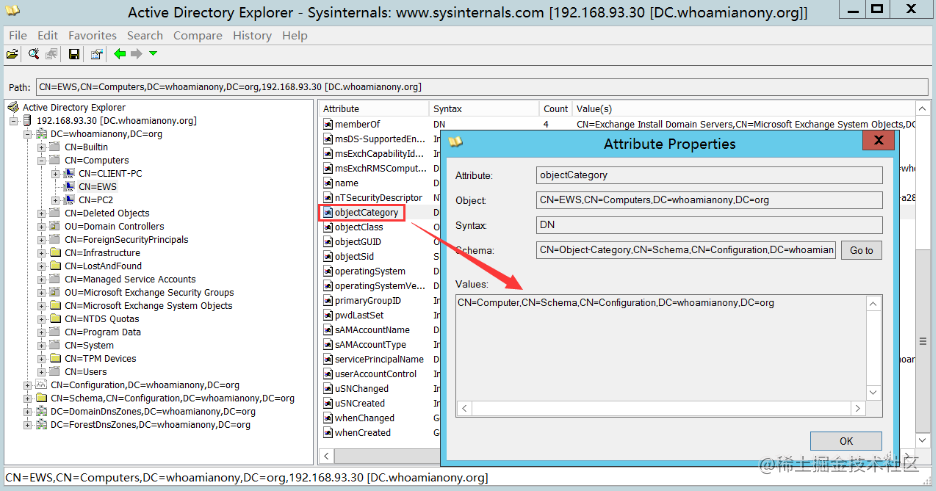Select OU=Microsoft Exchange Security Groups item
Image resolution: width=936 pixels, height=491 pixels.
[149, 292]
